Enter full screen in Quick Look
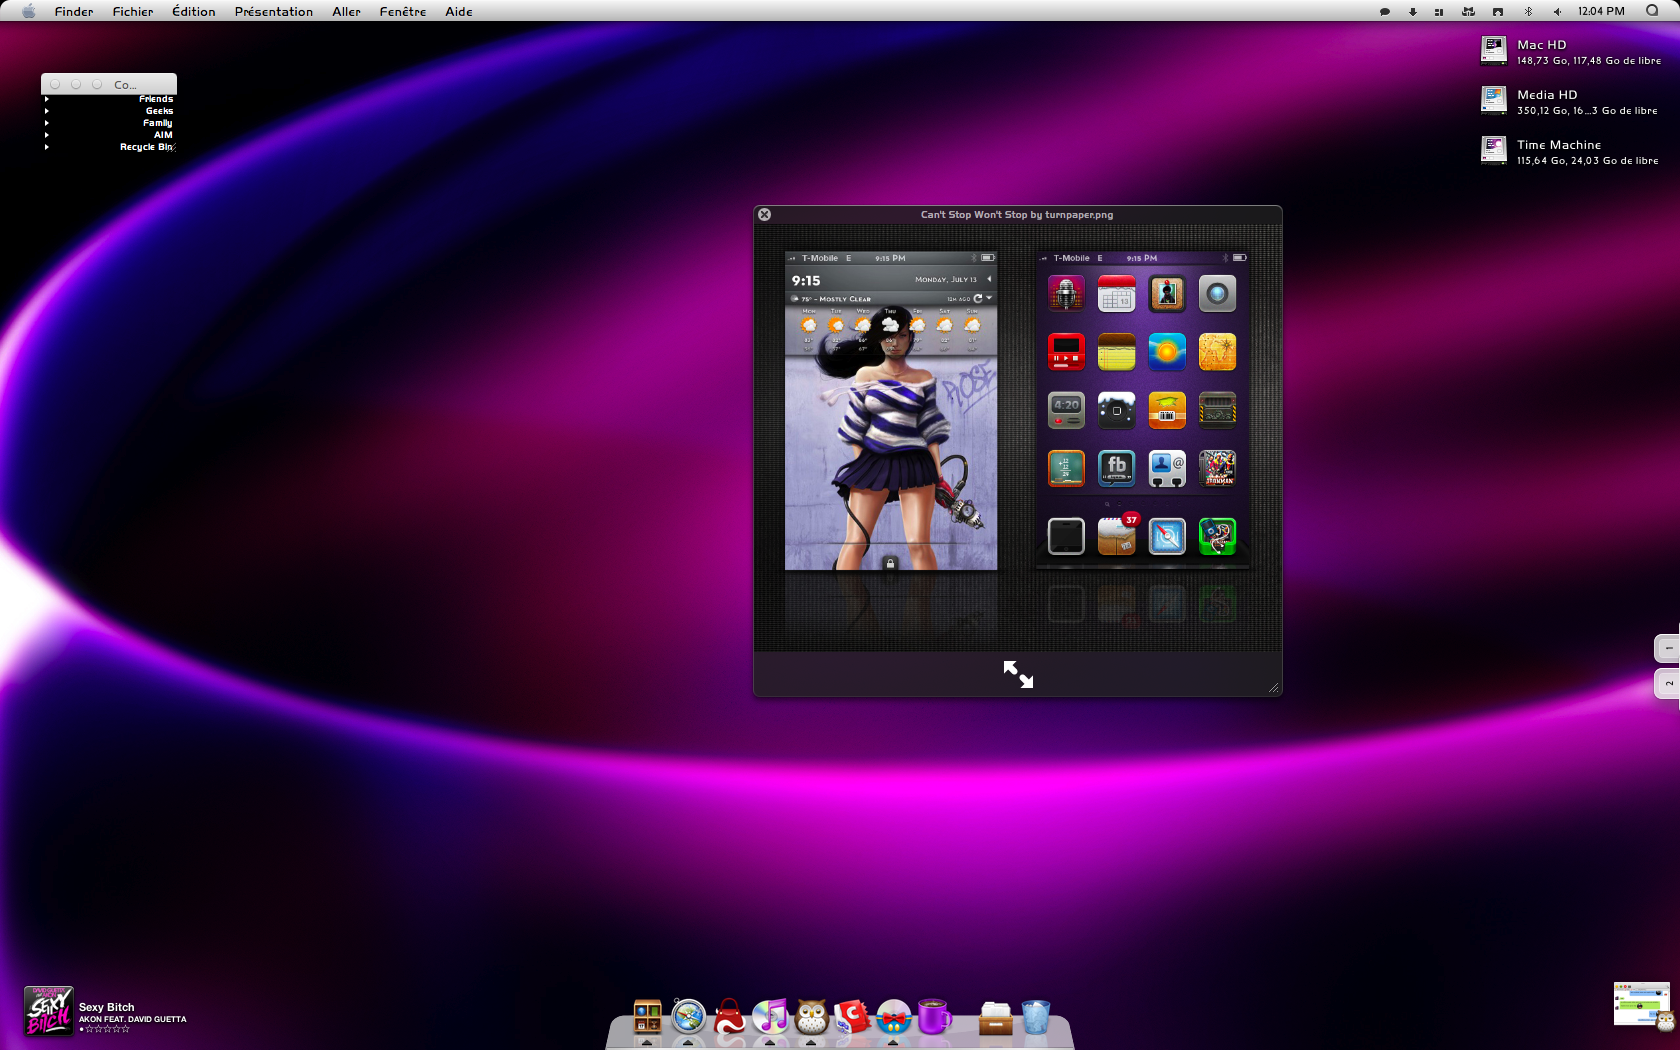 click(x=1018, y=674)
